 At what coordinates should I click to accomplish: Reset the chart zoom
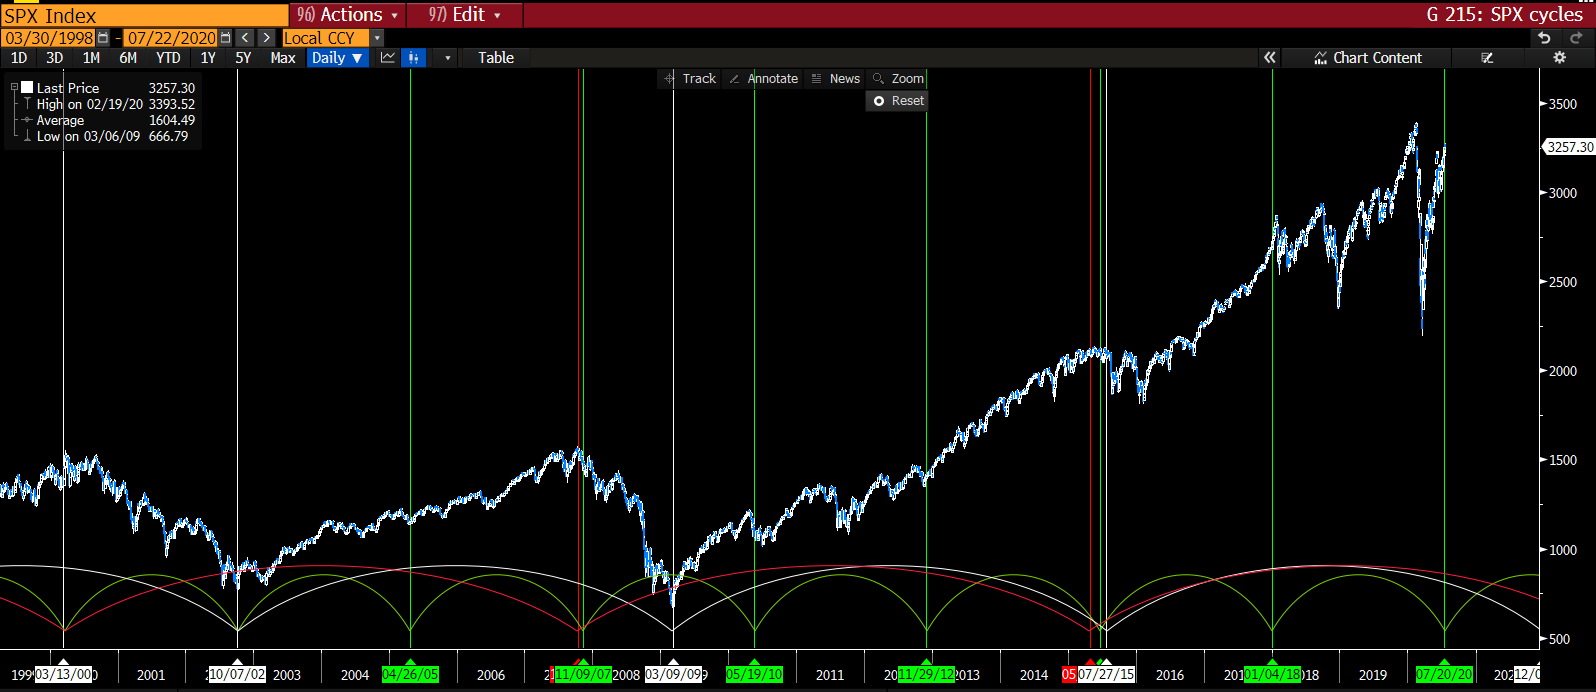(x=898, y=101)
